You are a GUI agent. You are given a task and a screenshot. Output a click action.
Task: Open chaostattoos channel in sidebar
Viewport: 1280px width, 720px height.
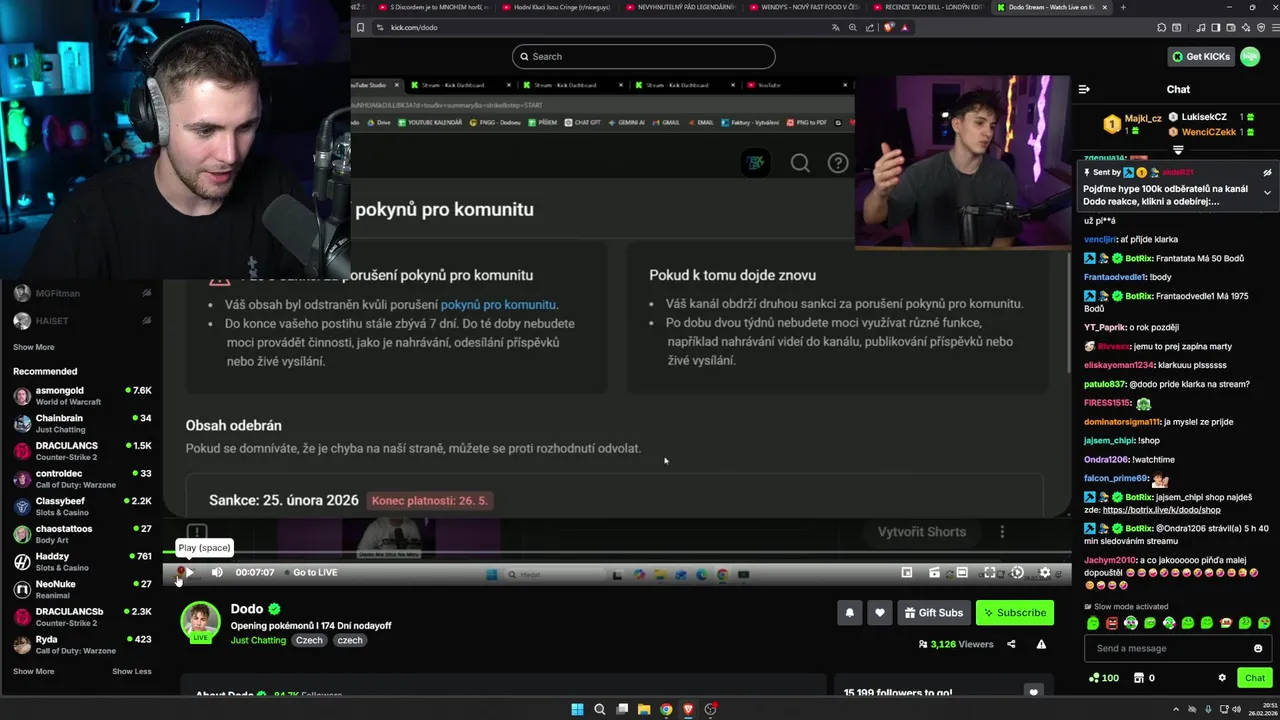pos(82,534)
